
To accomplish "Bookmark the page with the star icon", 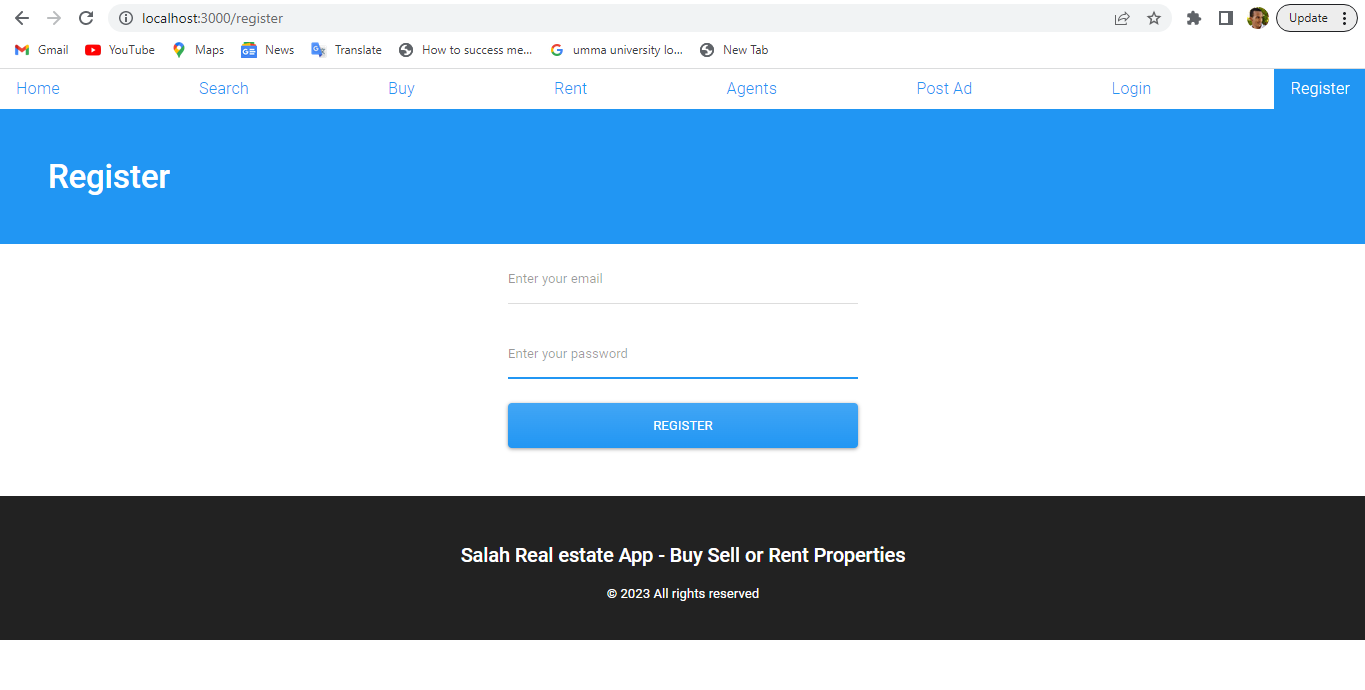I will coord(1154,18).
